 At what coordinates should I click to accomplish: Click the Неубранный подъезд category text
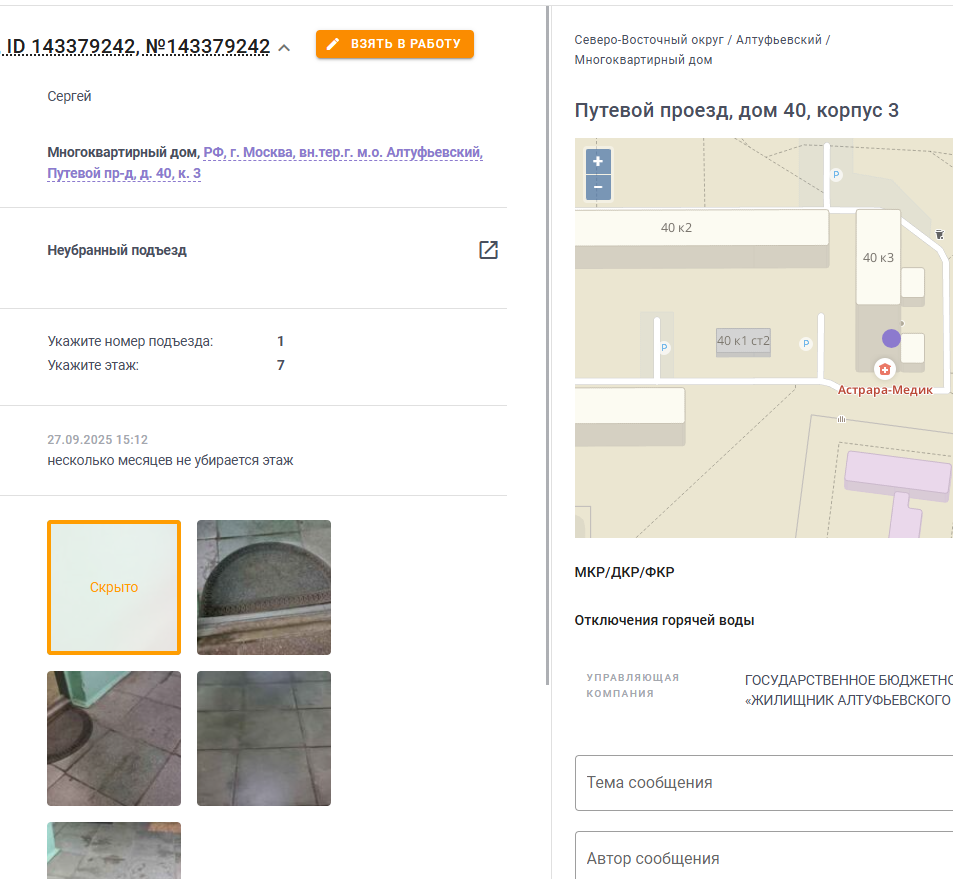point(117,250)
